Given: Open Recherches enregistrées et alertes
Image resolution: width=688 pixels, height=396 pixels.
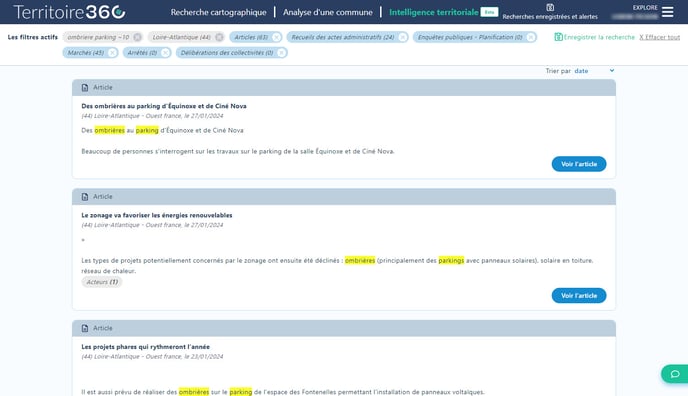Looking at the screenshot, I should pos(550,17).
